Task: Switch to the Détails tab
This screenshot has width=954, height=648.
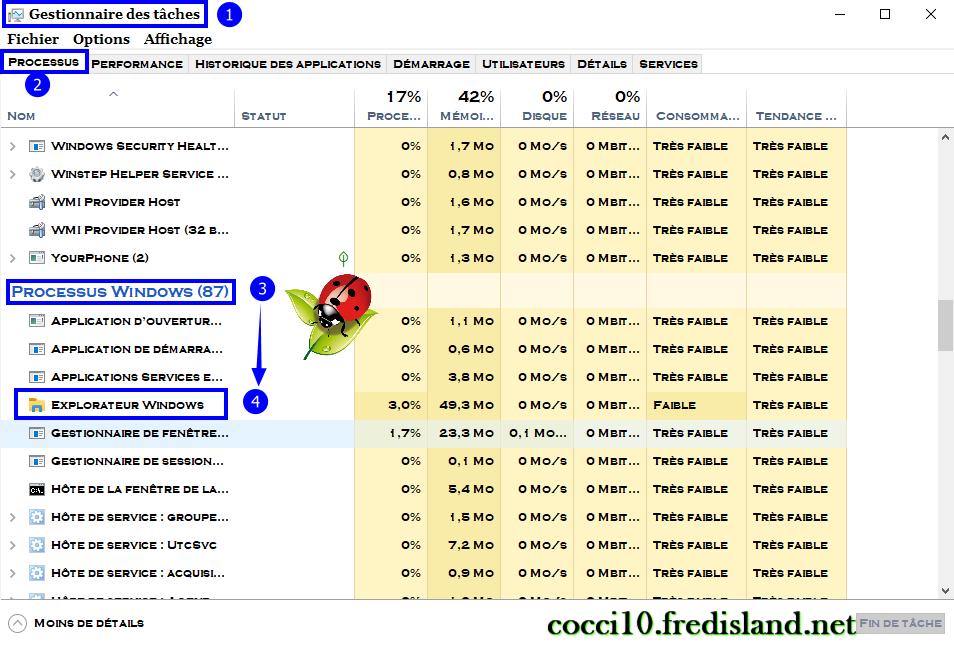Action: coord(602,64)
